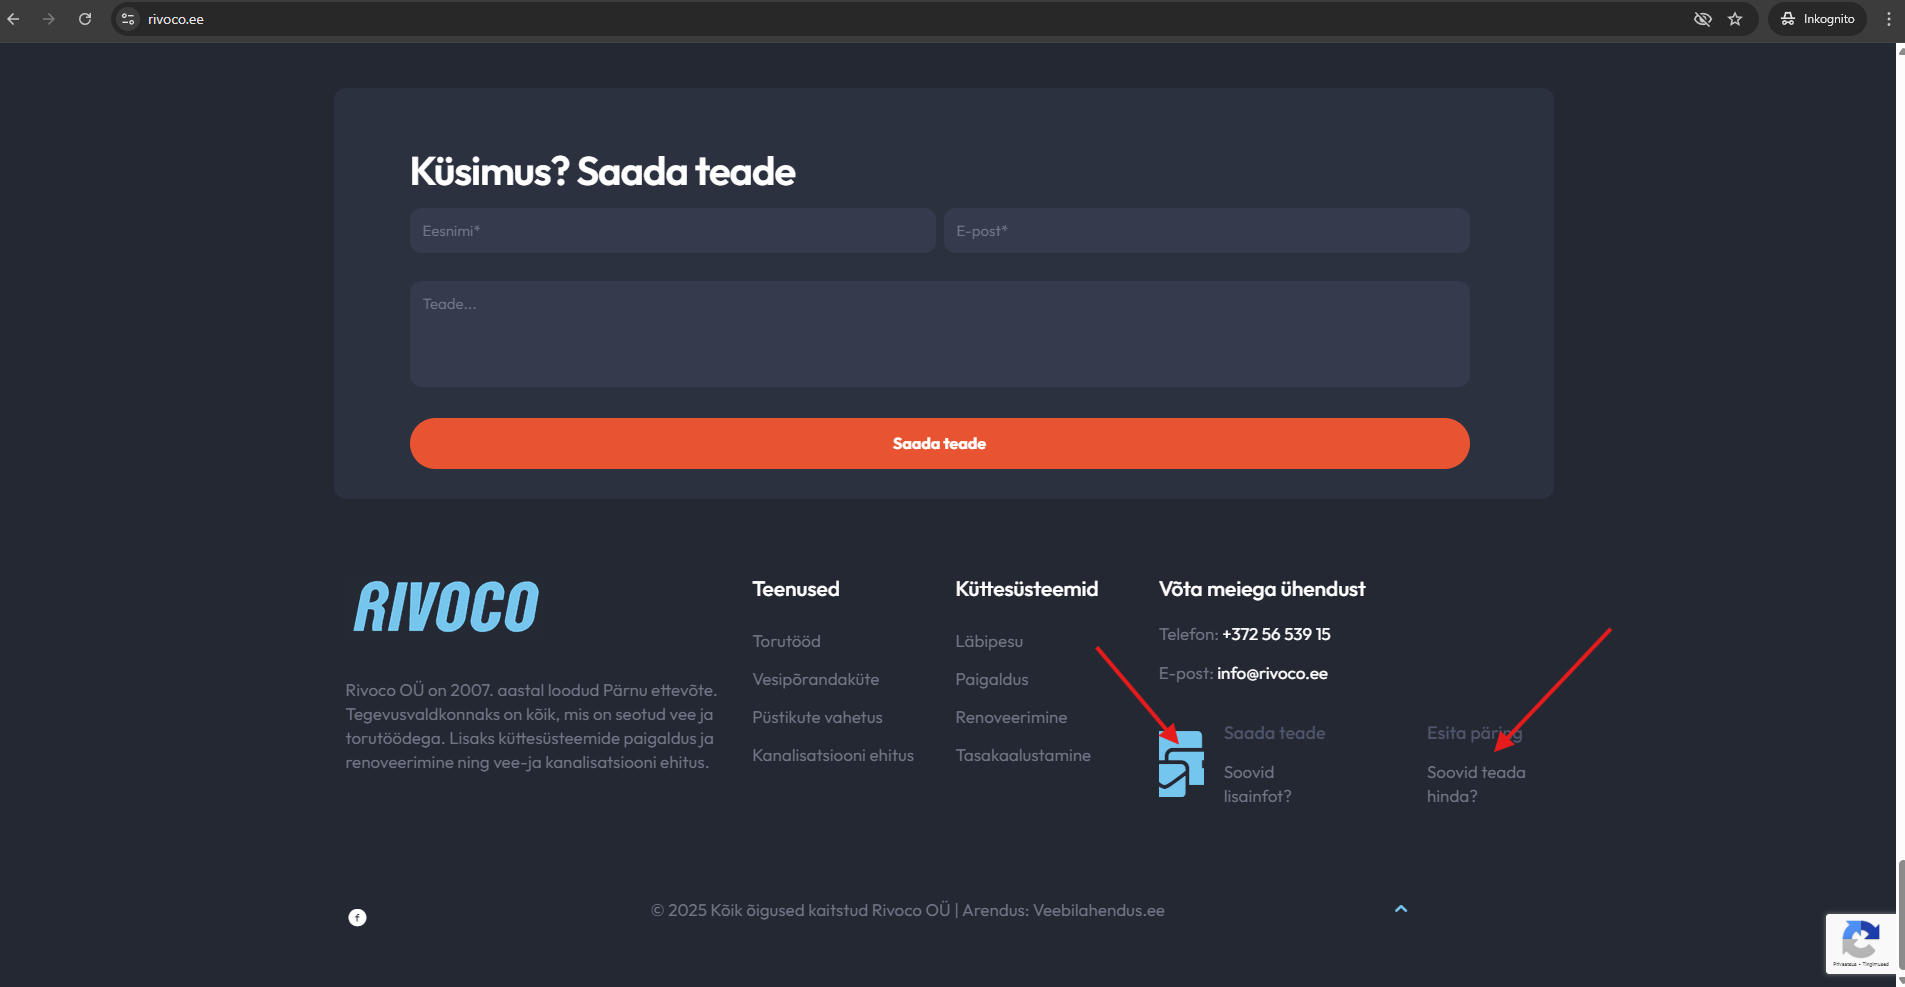This screenshot has height=987, width=1905.
Task: Reload the page with the refresh icon
Action: tap(85, 19)
